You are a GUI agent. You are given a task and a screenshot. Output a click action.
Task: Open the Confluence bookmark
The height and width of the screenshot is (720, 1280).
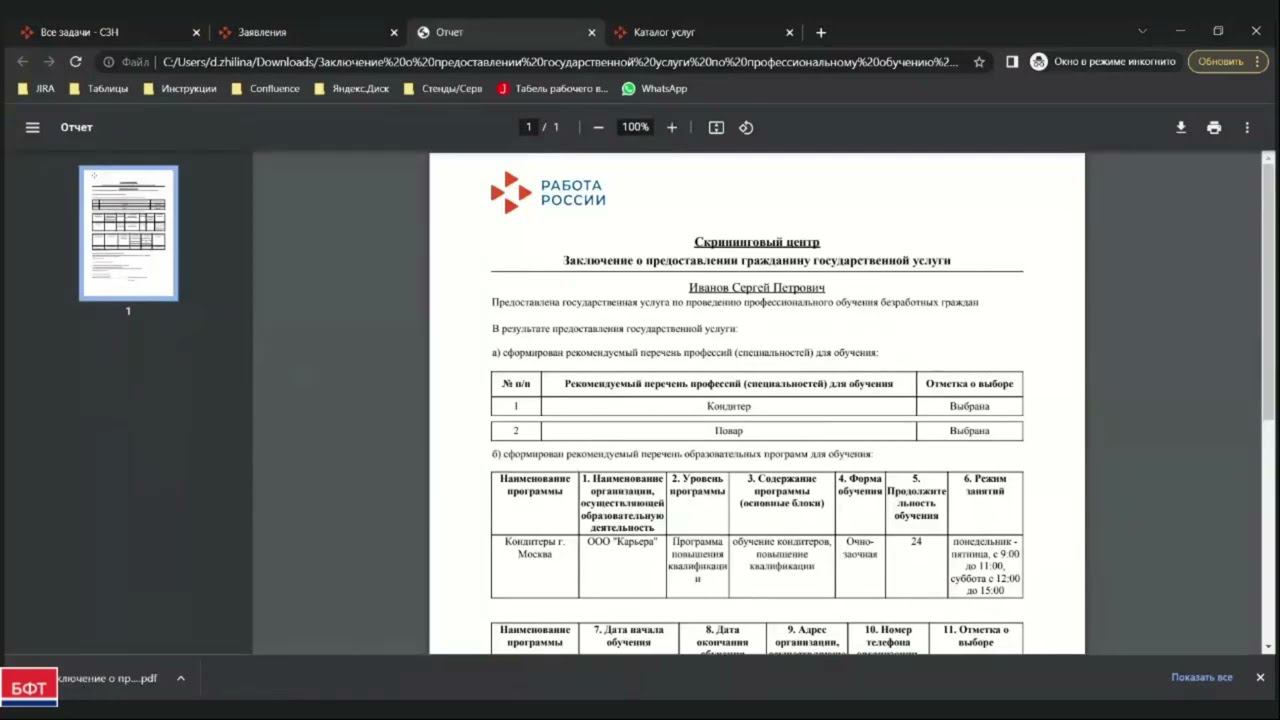[265, 88]
